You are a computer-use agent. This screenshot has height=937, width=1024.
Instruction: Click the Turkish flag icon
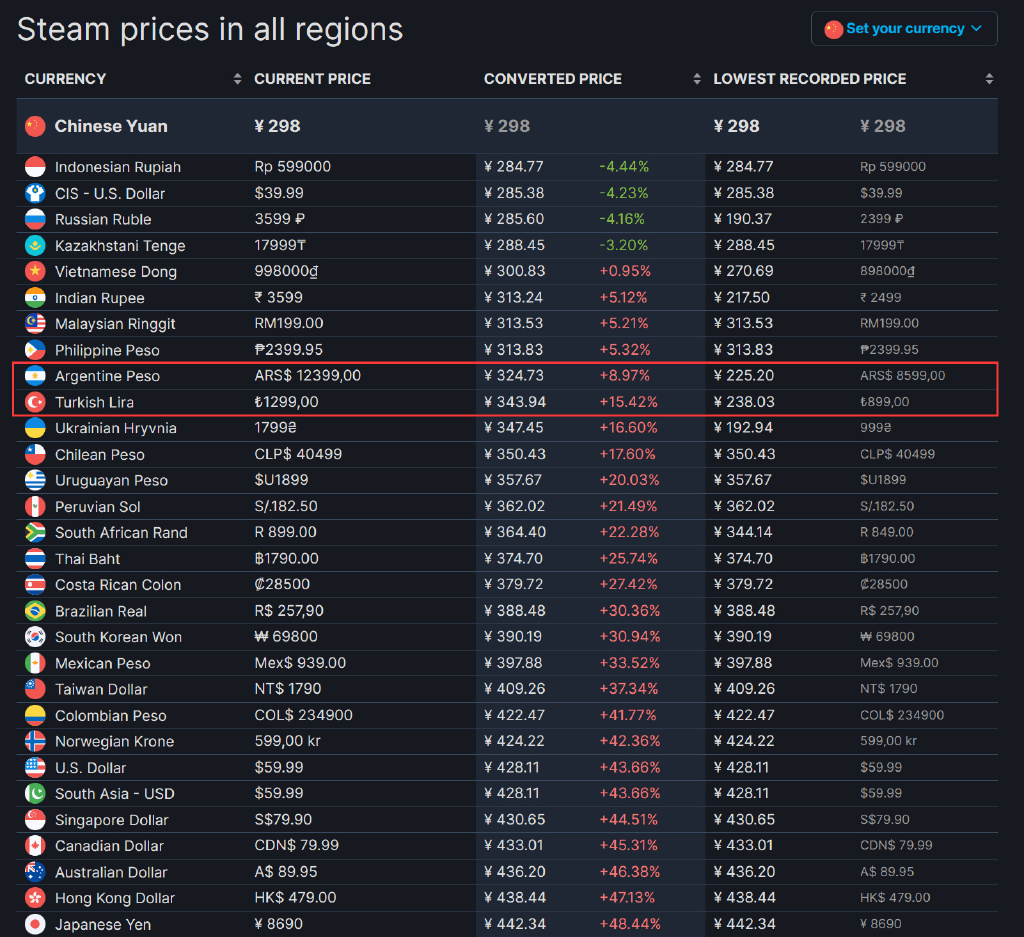[35, 402]
